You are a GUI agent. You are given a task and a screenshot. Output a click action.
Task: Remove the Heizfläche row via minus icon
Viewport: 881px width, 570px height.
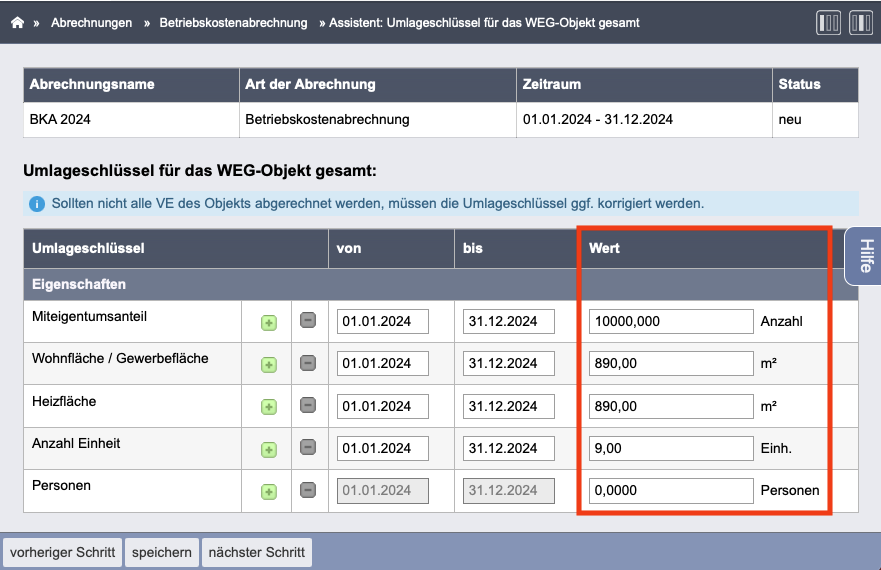tap(308, 405)
